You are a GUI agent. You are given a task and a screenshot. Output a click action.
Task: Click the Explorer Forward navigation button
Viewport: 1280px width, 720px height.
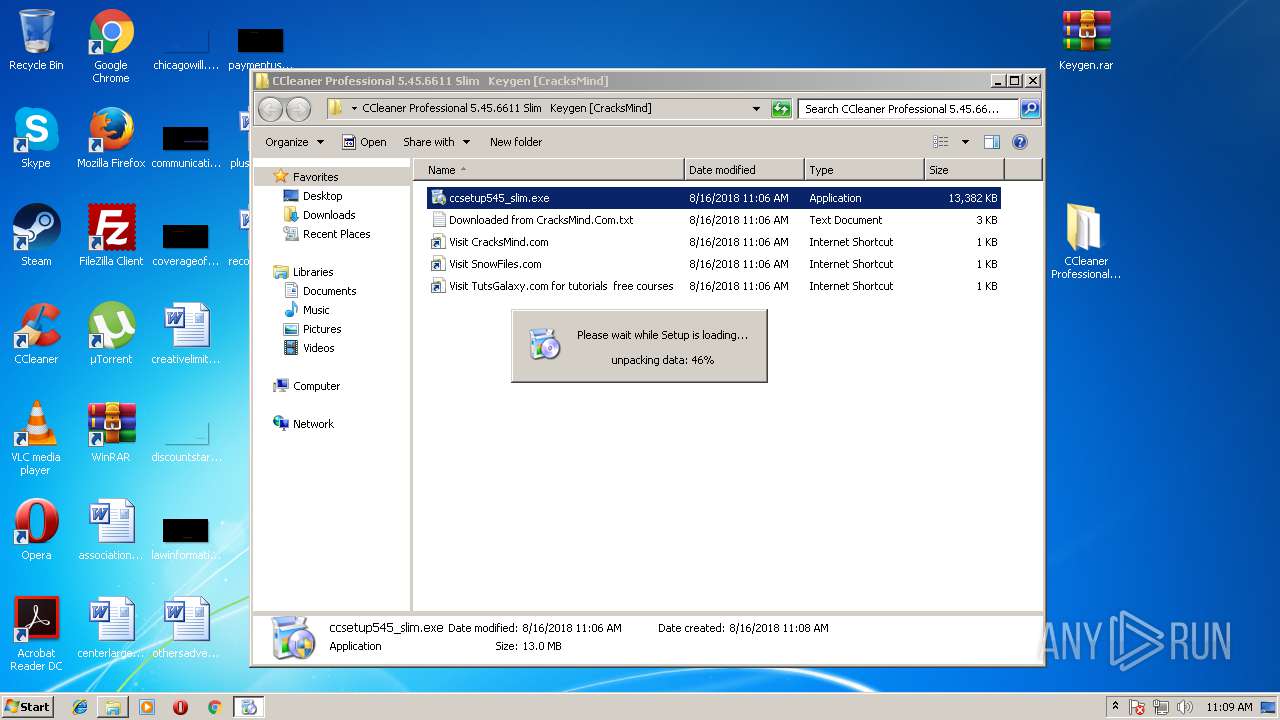tap(298, 109)
